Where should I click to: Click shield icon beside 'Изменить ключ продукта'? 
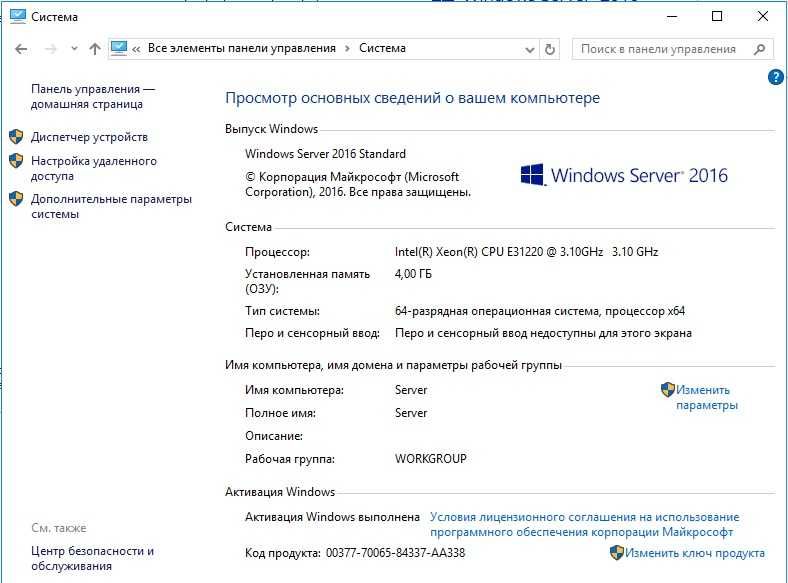pyautogui.click(x=617, y=553)
